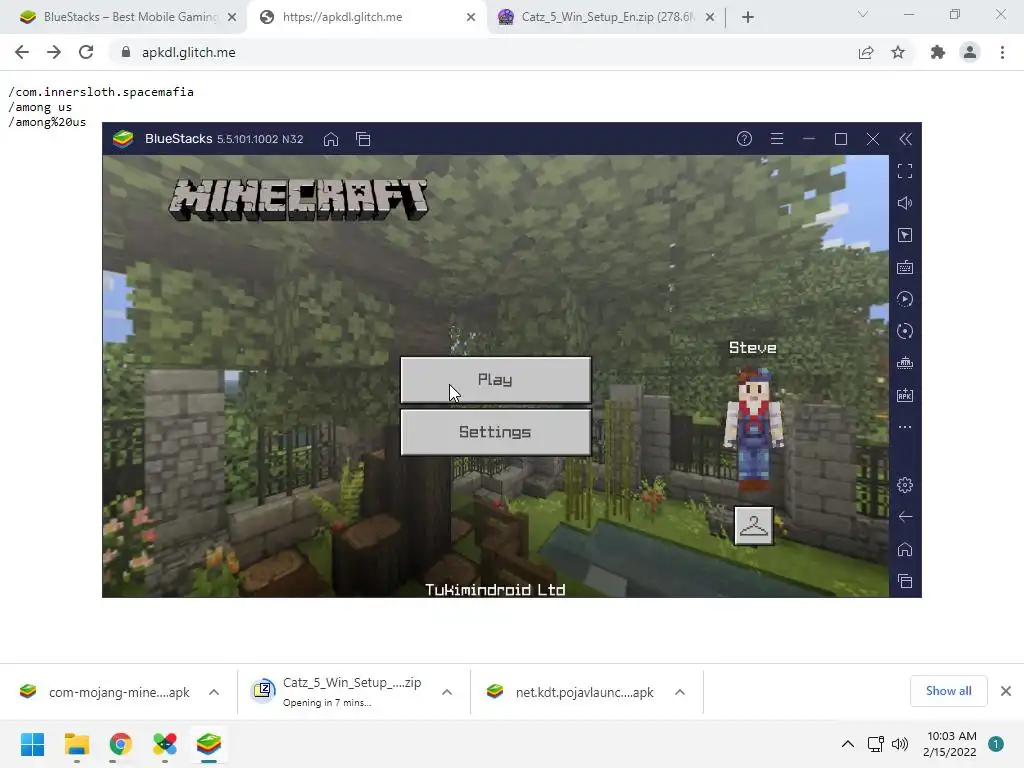Open the dressing room hanger icon

pyautogui.click(x=754, y=526)
